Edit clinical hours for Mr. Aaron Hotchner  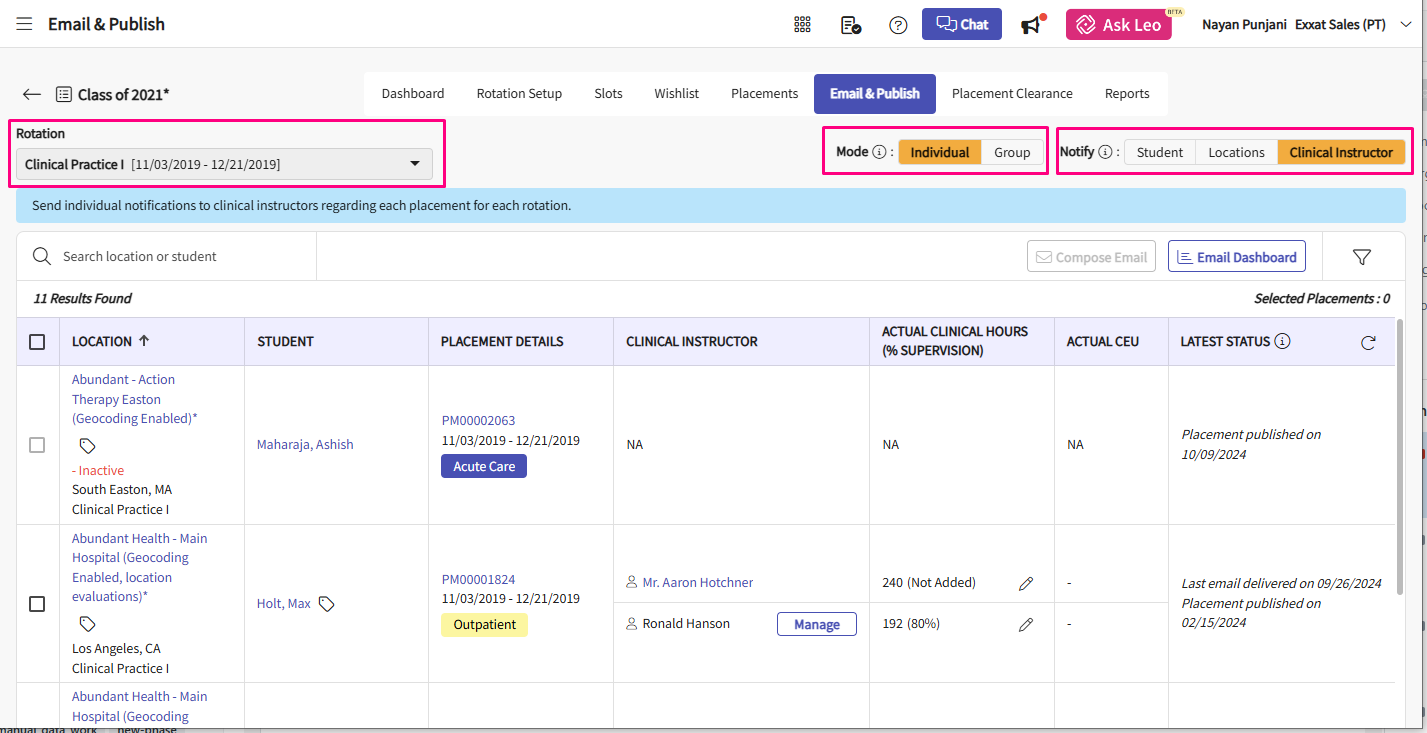tap(1025, 583)
